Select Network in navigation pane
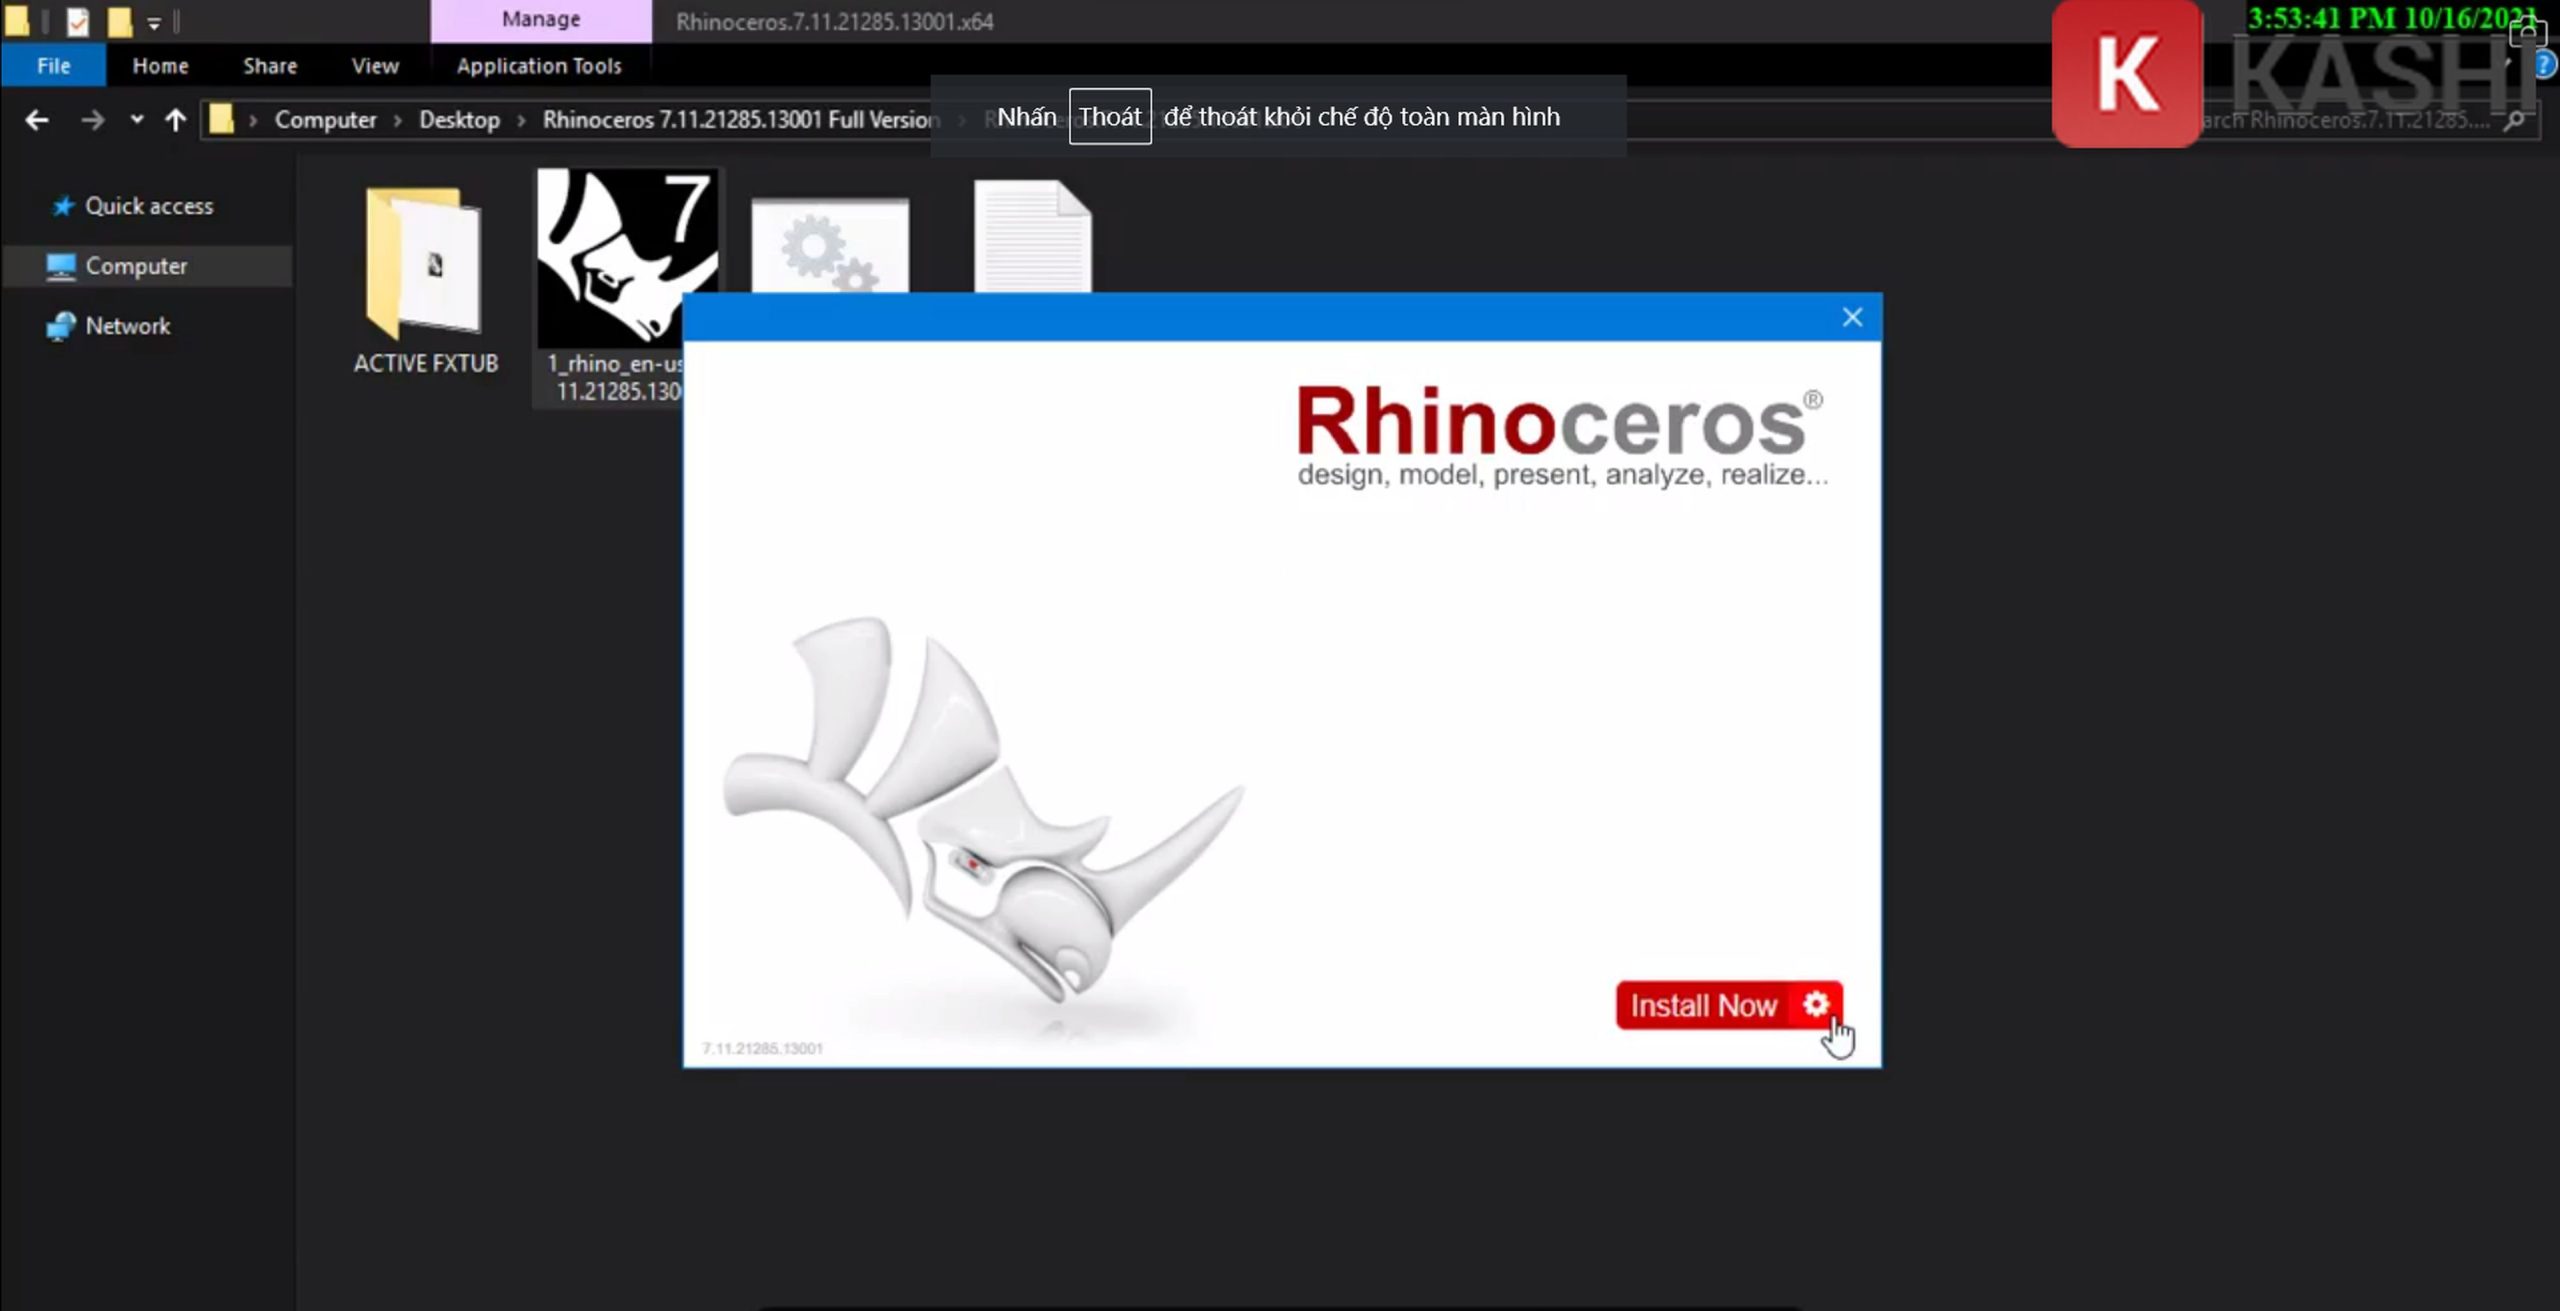The width and height of the screenshot is (2560, 1311). pos(127,326)
